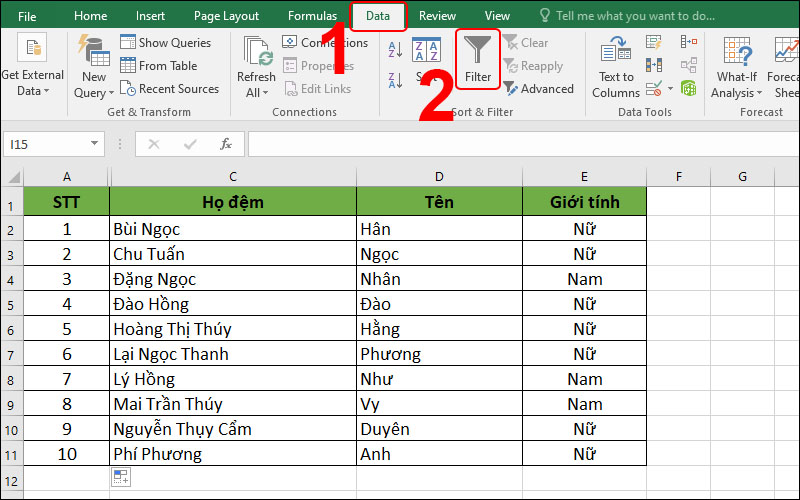Select row 5 header

[x=11, y=304]
